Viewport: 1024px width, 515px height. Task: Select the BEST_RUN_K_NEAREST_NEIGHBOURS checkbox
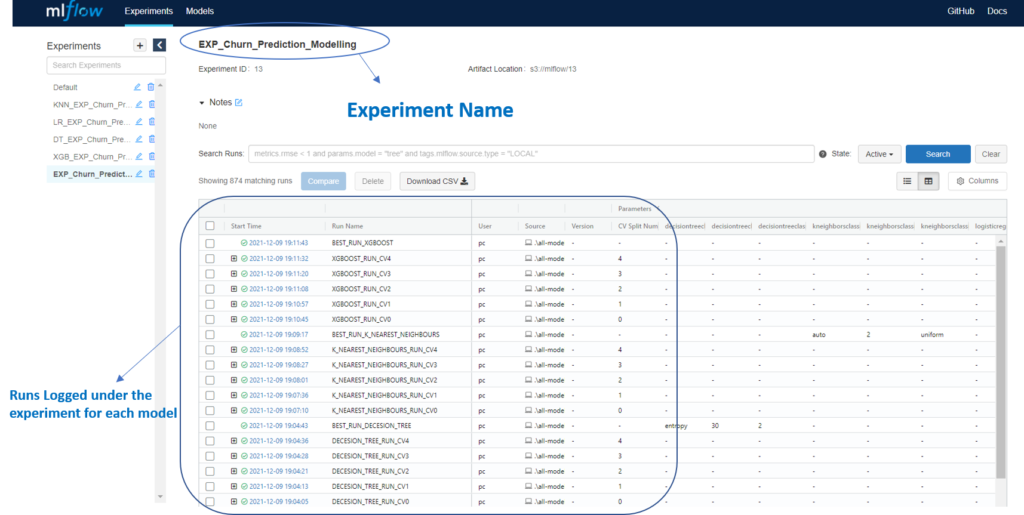click(x=210, y=334)
